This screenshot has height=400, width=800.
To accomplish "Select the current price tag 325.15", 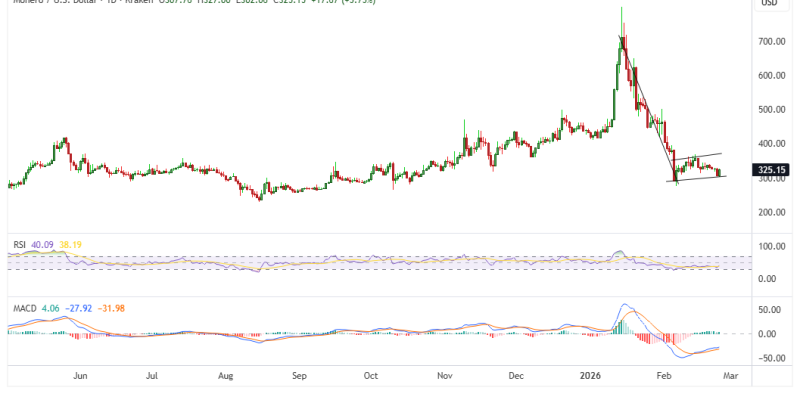I will click(x=770, y=171).
